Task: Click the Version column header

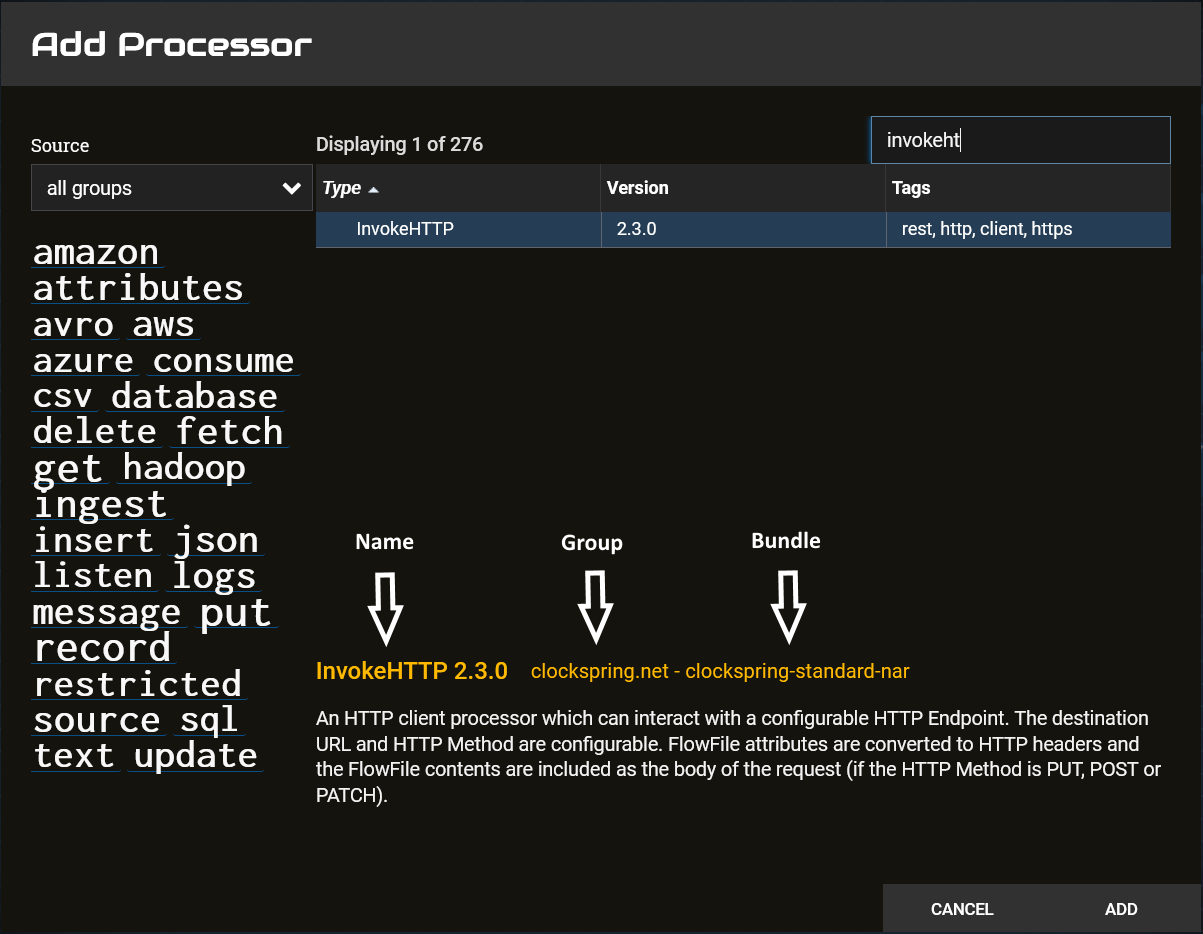Action: pyautogui.click(x=743, y=188)
